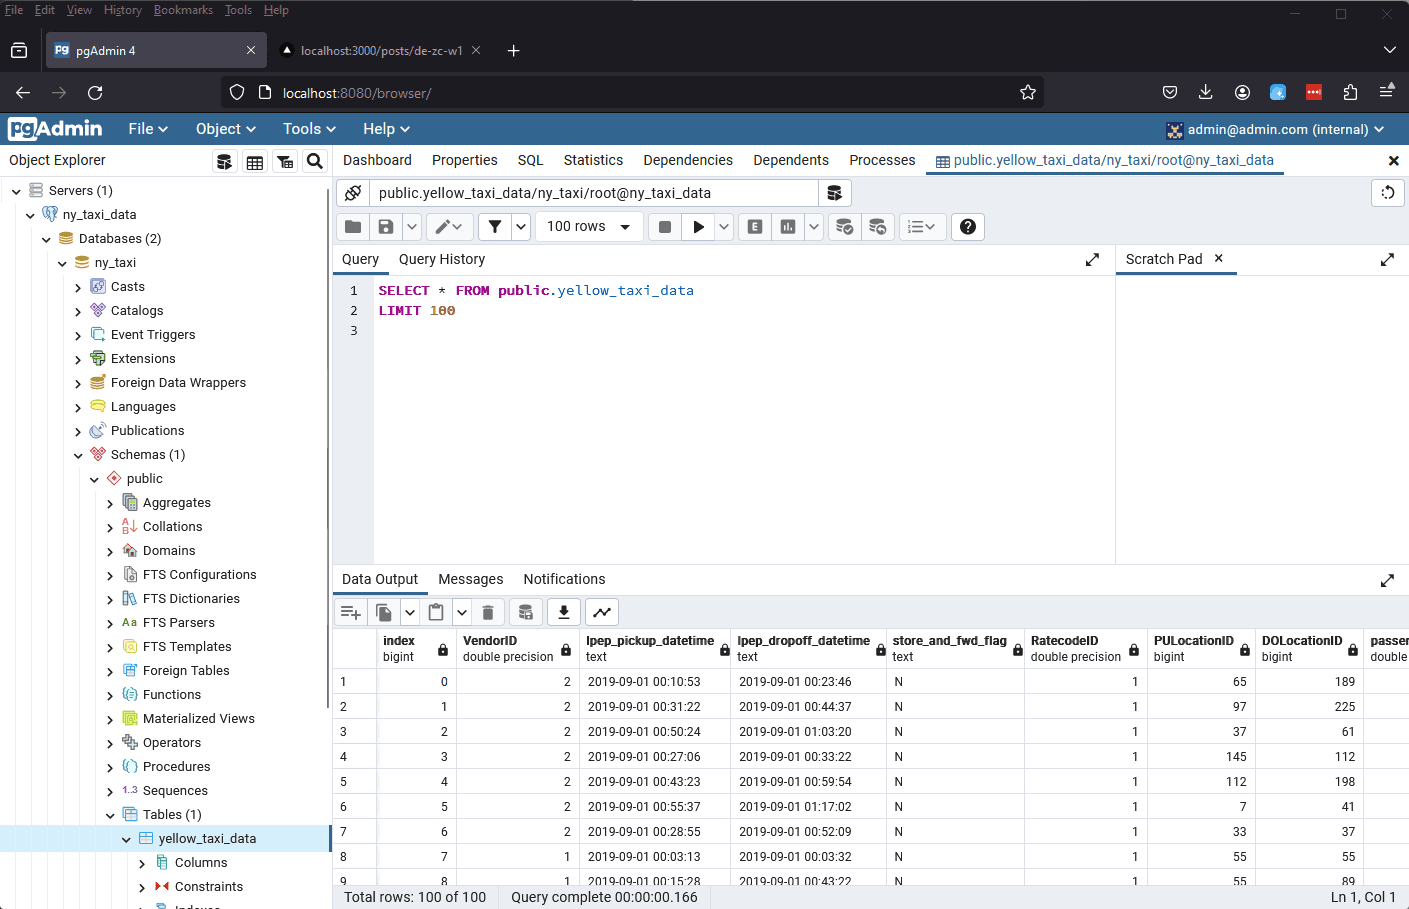The height and width of the screenshot is (909, 1409).
Task: Open the Edit pencil tool menu
Action: point(450,227)
